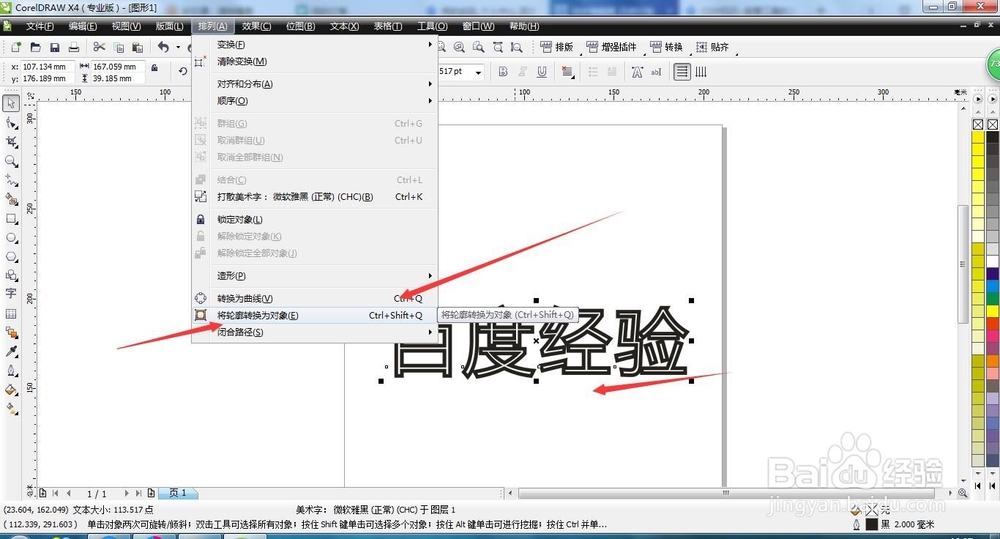1000x539 pixels.
Task: Click the New document icon
Action: (16, 47)
